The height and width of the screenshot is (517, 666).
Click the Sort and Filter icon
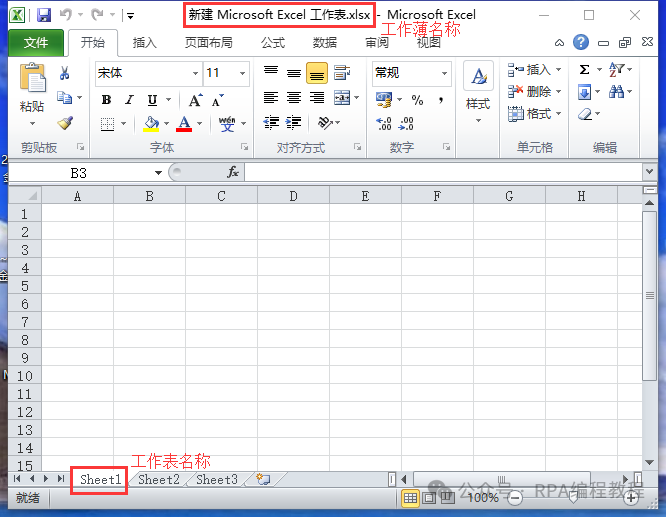(616, 69)
